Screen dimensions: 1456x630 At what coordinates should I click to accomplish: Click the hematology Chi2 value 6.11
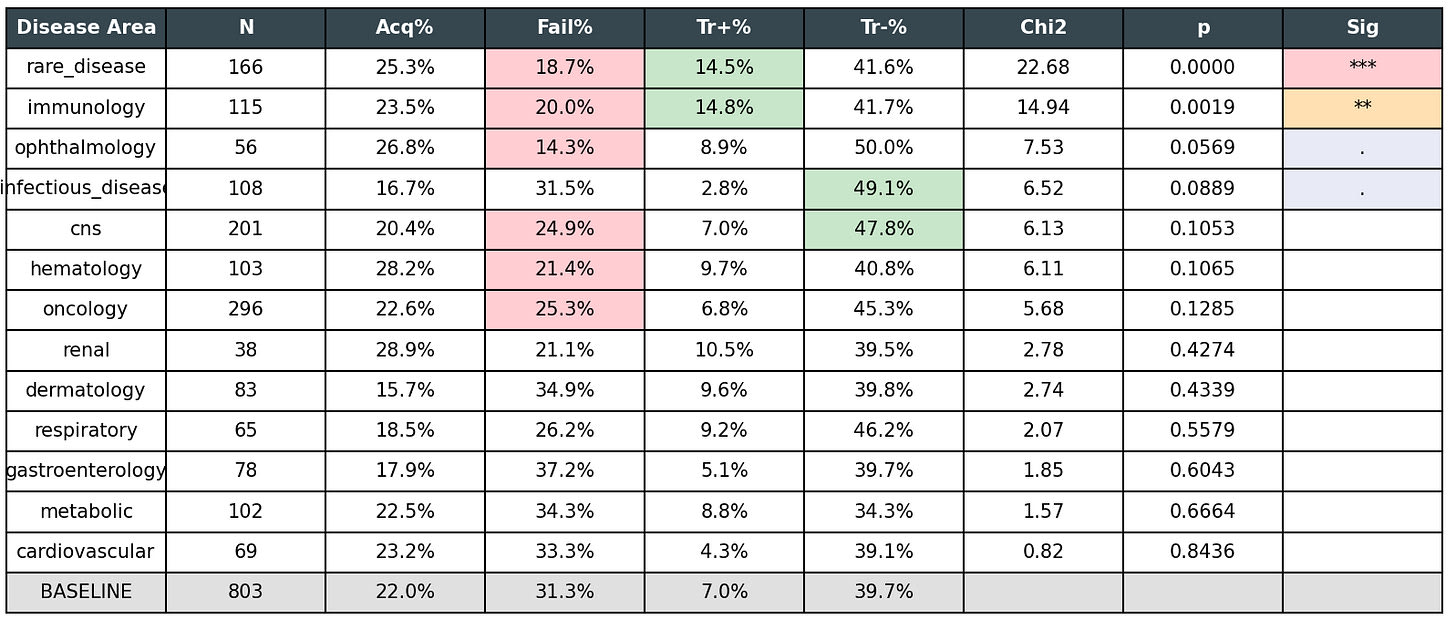point(1043,269)
